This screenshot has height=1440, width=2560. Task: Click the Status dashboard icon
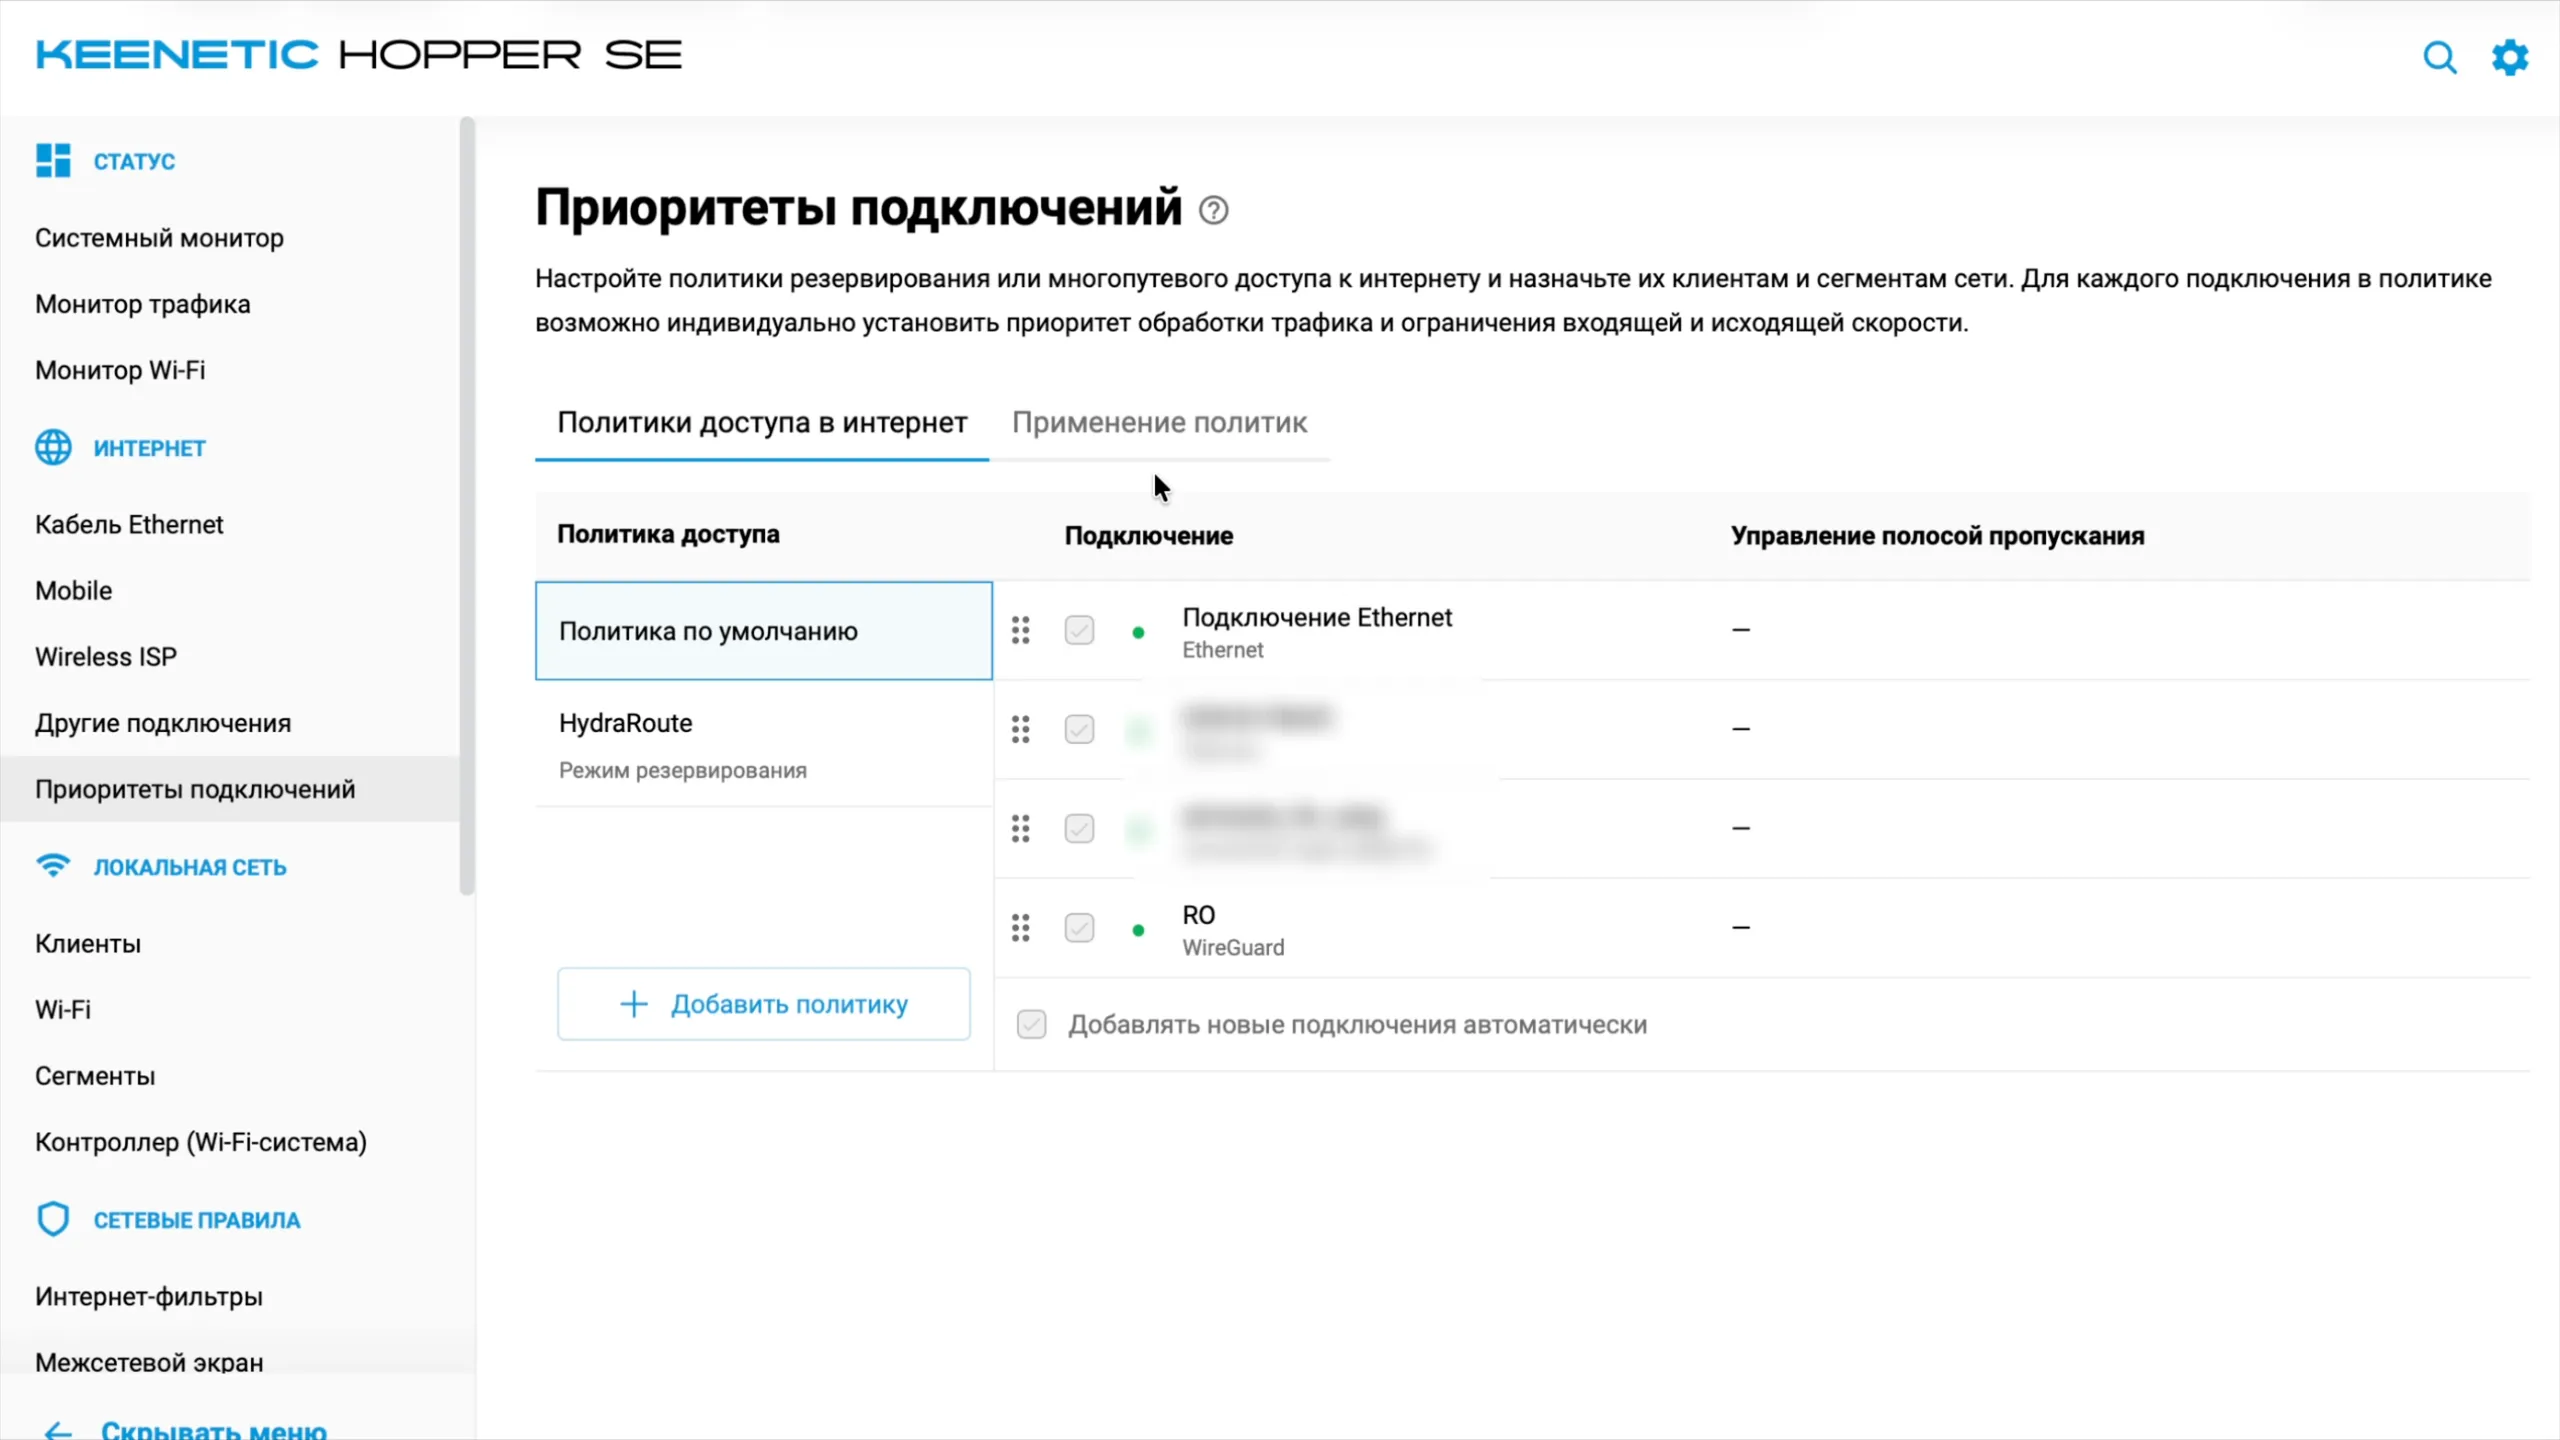[x=53, y=160]
